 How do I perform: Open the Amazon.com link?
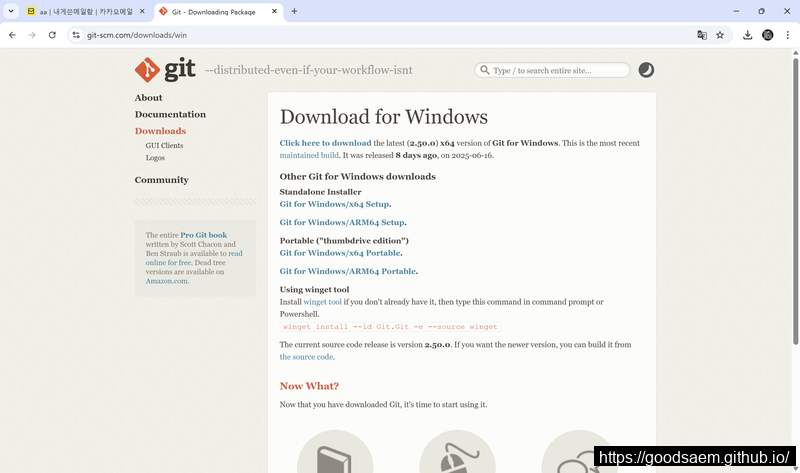coord(167,281)
